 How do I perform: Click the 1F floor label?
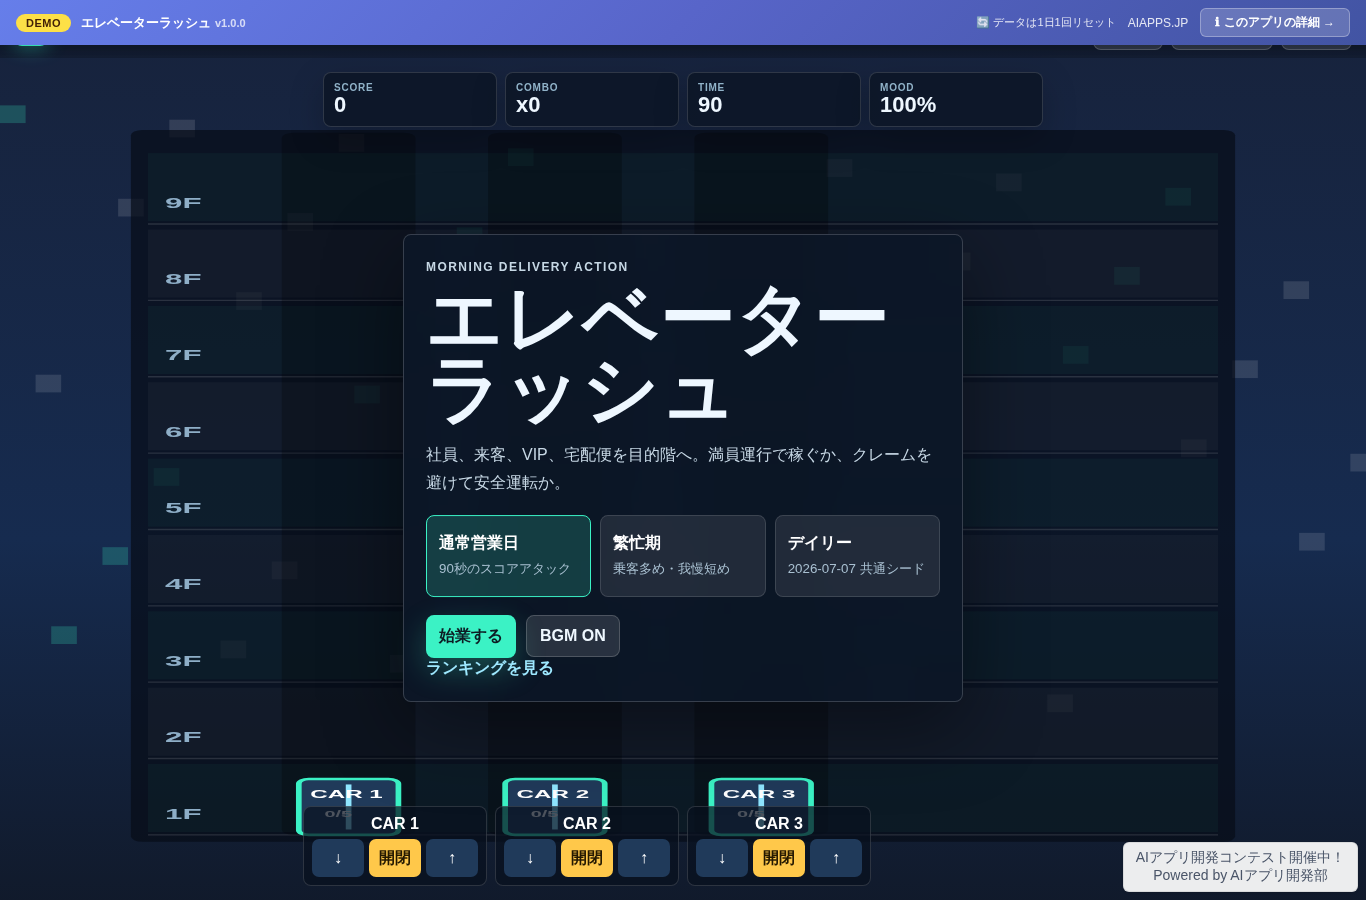click(183, 814)
